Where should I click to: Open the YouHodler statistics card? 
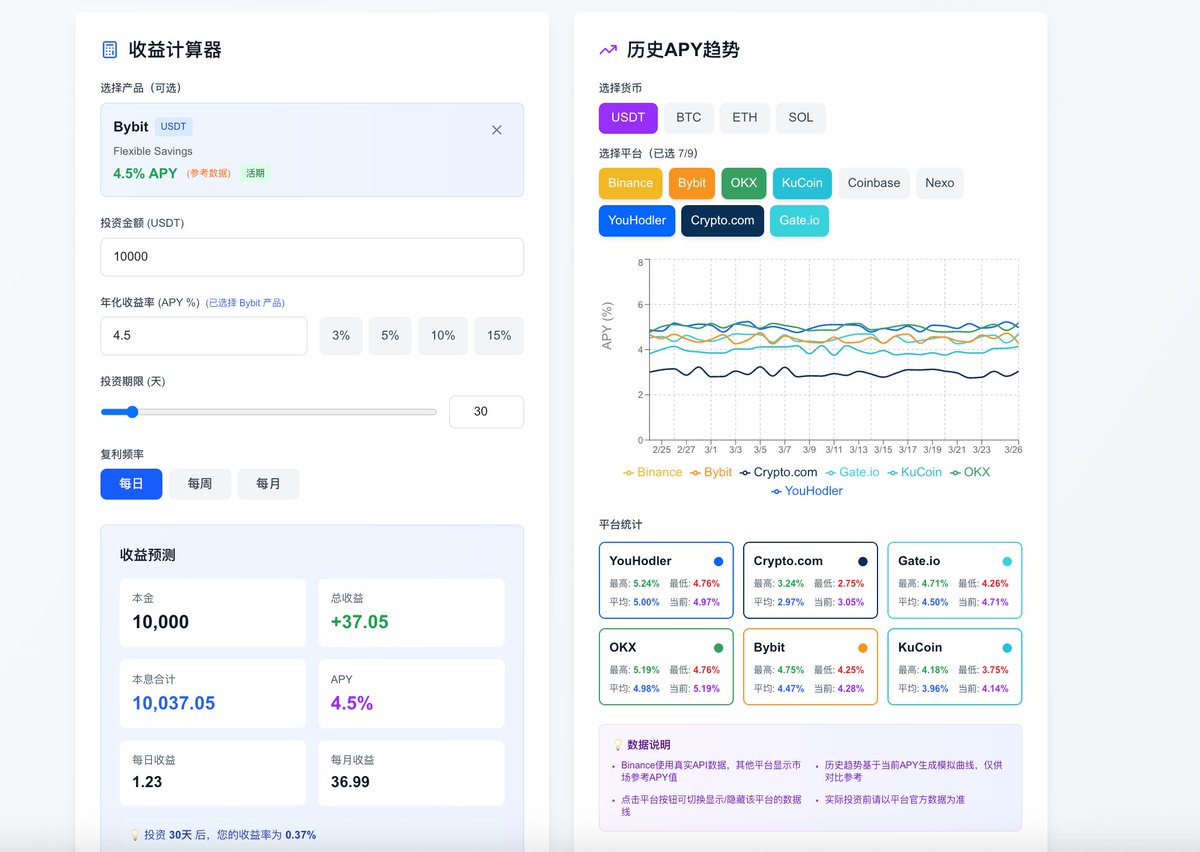pos(666,581)
